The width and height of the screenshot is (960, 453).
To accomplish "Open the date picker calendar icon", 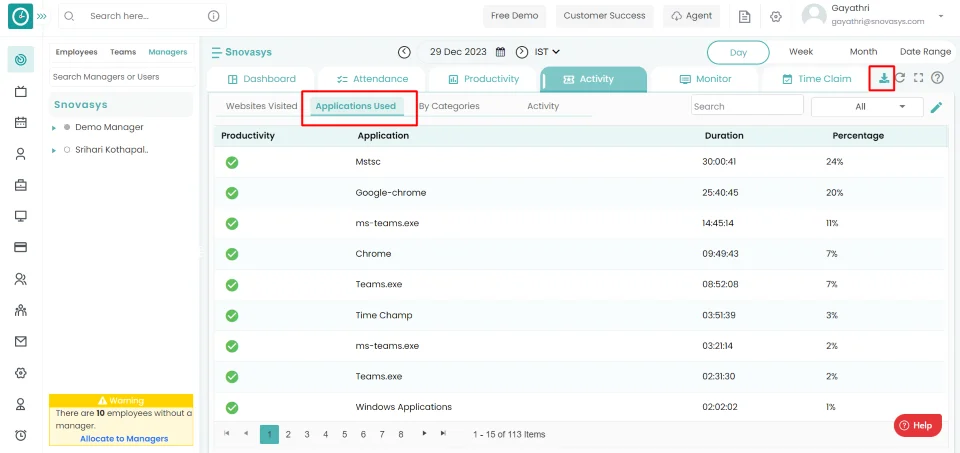I will (x=500, y=52).
